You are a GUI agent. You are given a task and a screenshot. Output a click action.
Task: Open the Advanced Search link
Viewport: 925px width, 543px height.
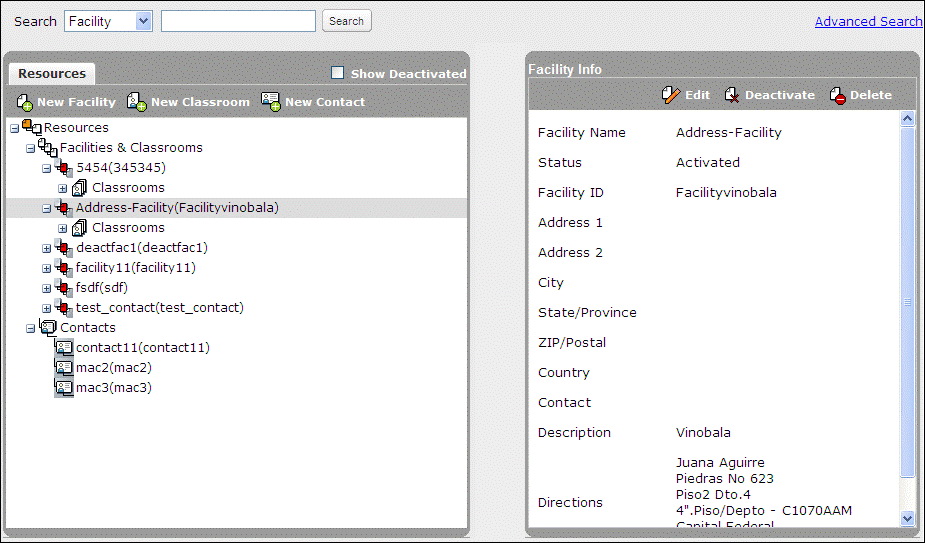pyautogui.click(x=868, y=21)
